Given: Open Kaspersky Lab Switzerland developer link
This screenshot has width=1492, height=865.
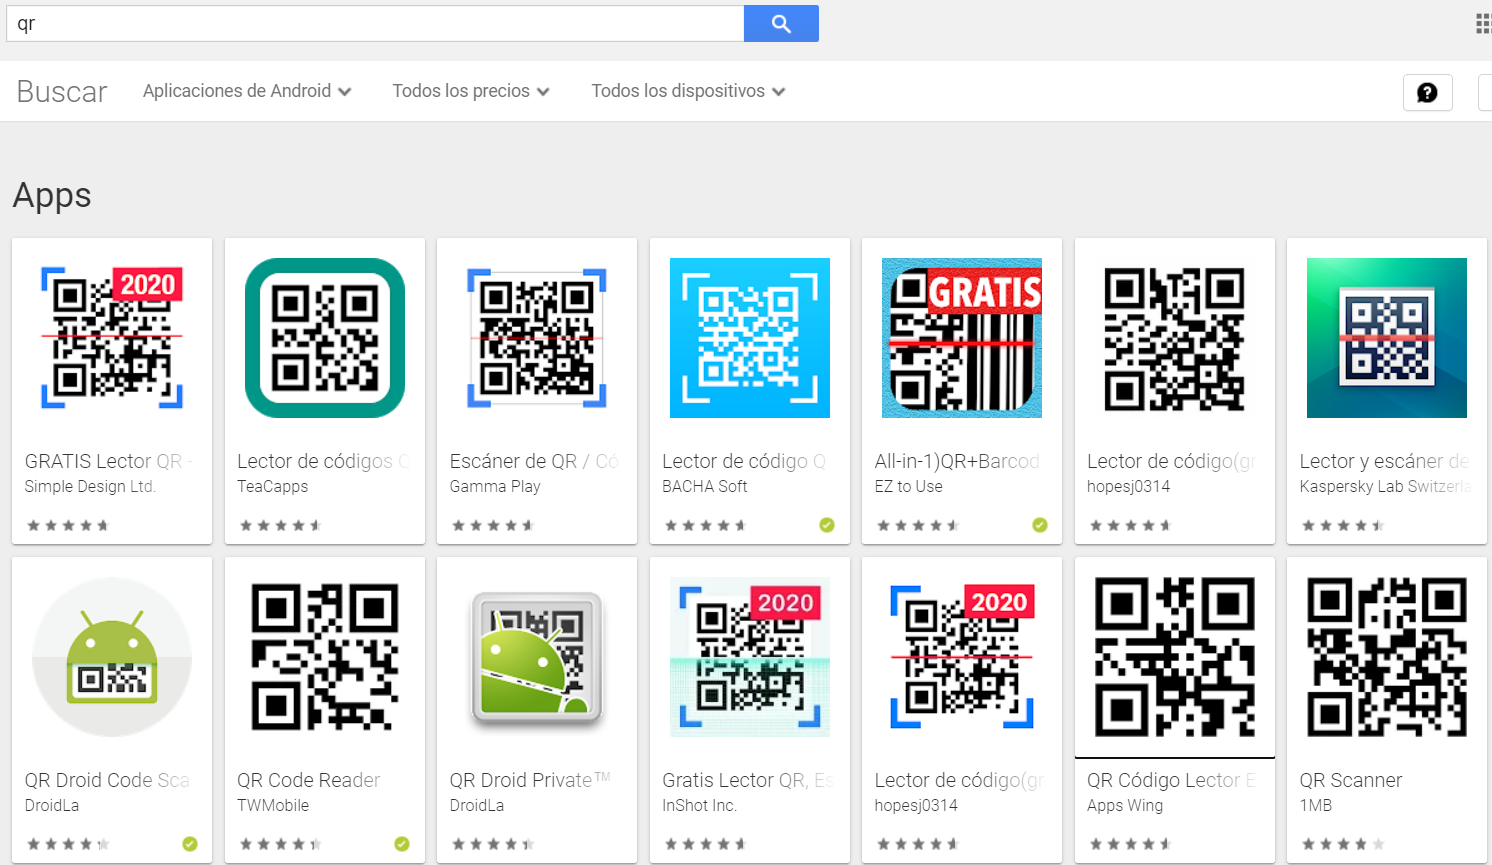Looking at the screenshot, I should pos(1386,486).
